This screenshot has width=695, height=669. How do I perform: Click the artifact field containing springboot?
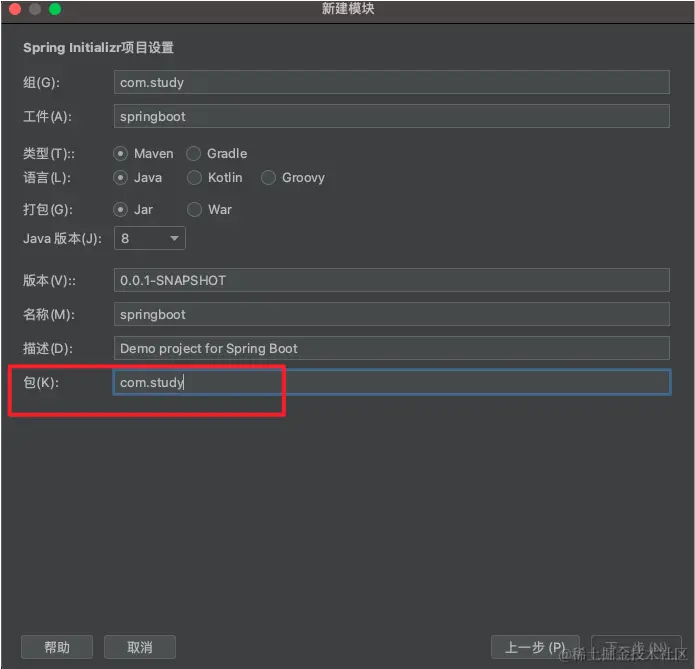(x=392, y=117)
